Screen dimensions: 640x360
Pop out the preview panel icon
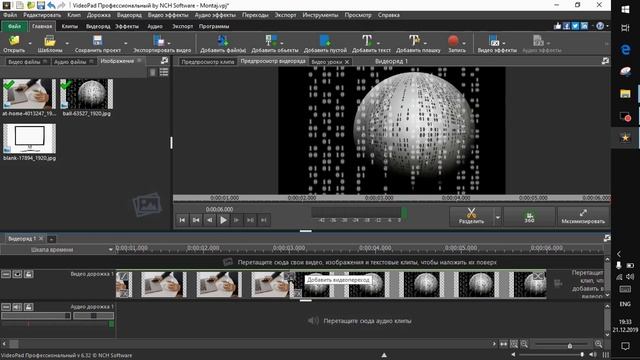pos(605,60)
